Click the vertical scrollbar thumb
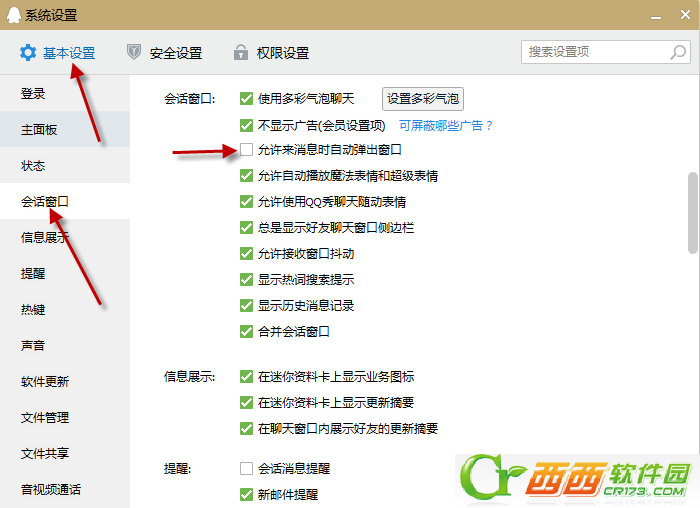 [x=693, y=213]
